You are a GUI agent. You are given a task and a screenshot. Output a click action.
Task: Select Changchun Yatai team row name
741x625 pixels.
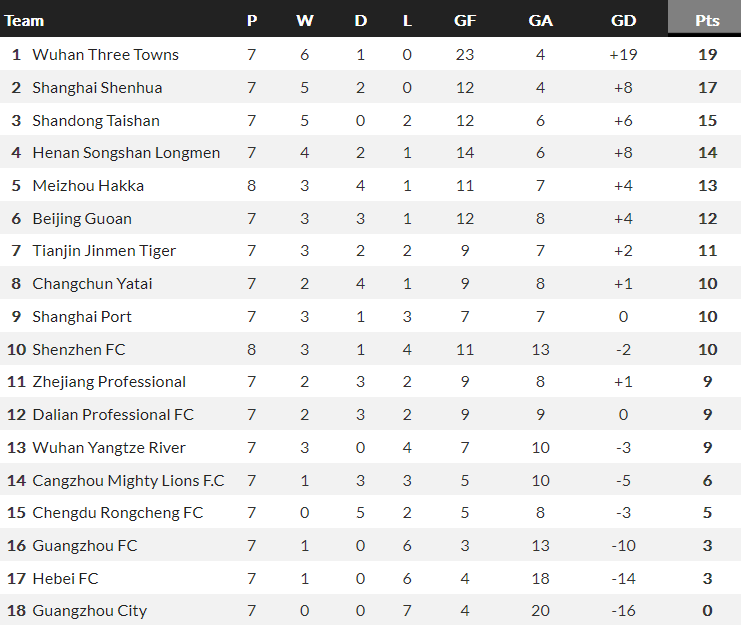point(92,283)
